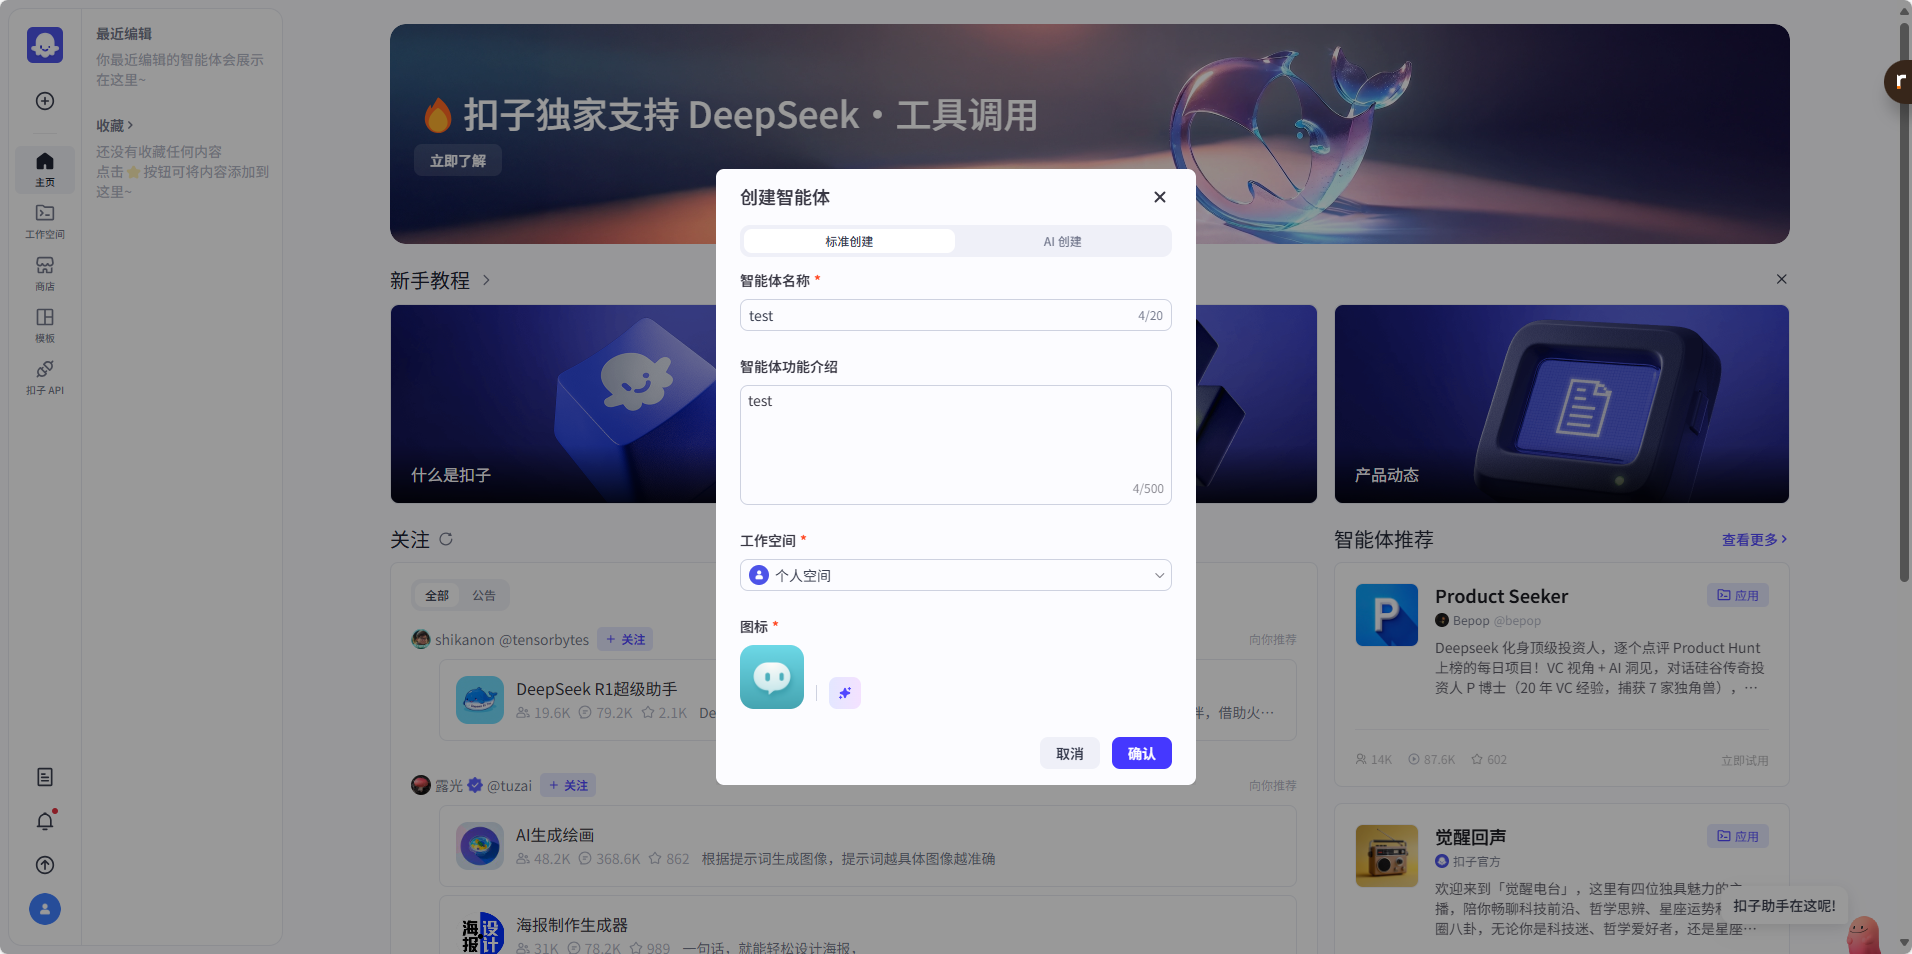Click the AI generate icon button beside the avatar

coord(845,693)
